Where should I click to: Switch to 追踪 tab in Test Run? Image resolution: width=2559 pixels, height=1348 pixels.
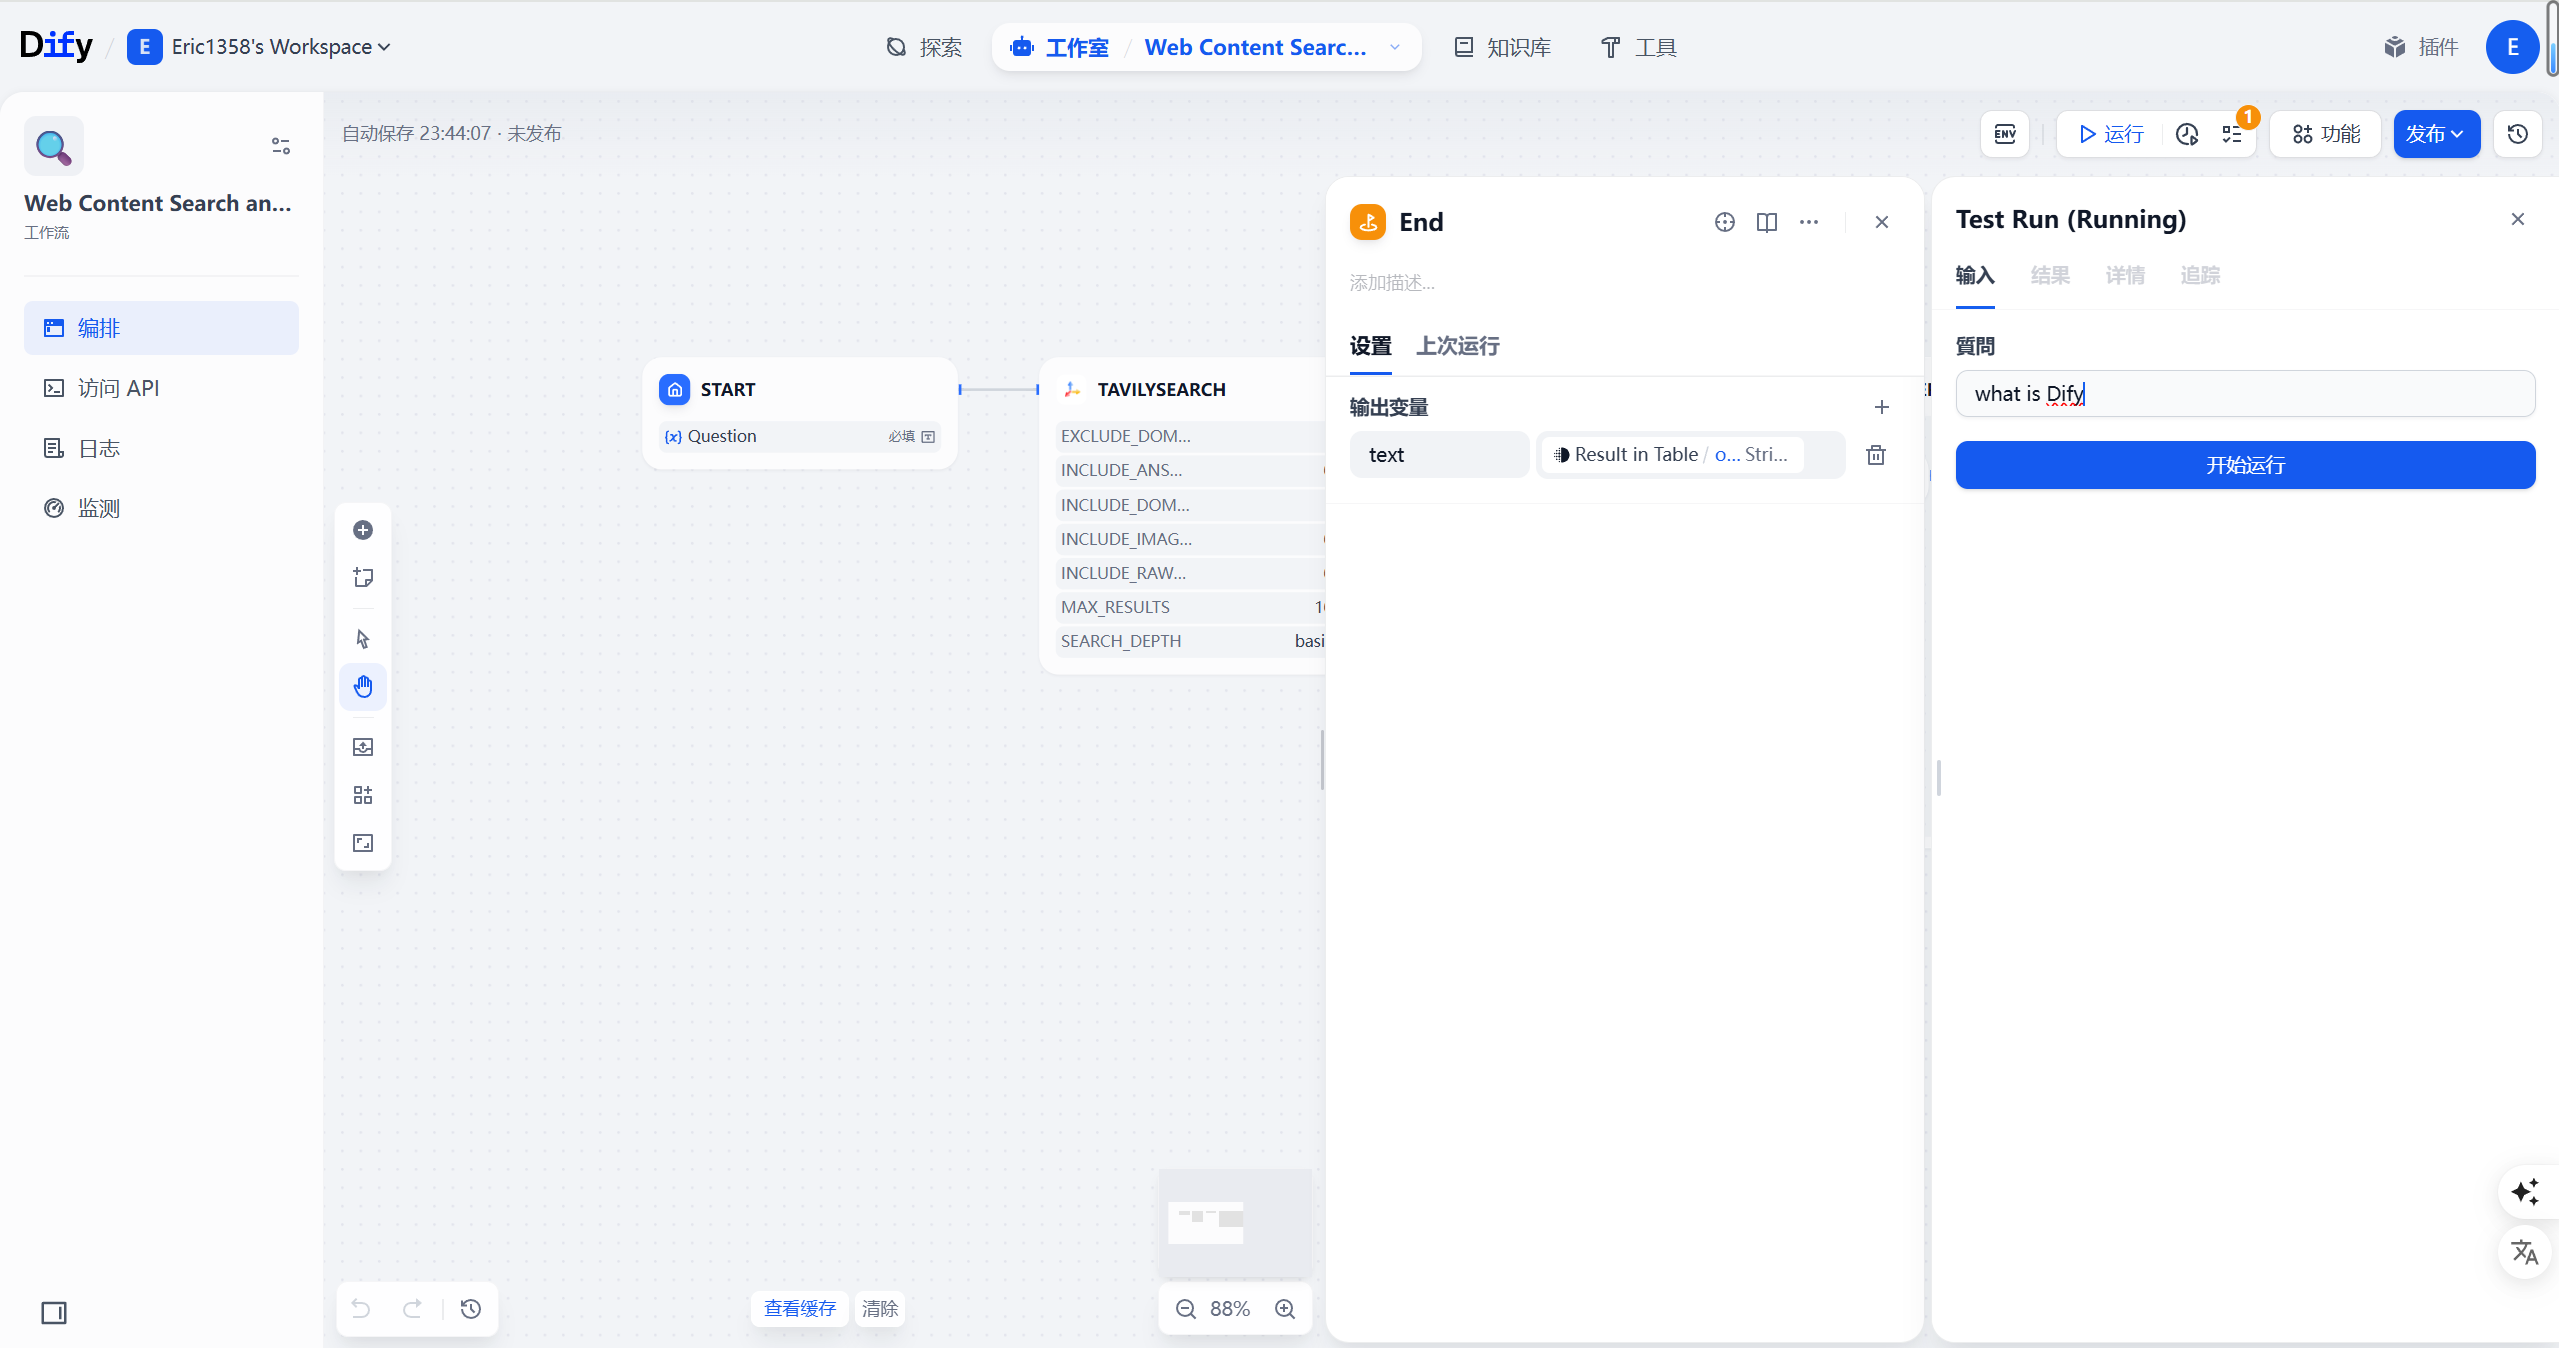click(x=2200, y=275)
